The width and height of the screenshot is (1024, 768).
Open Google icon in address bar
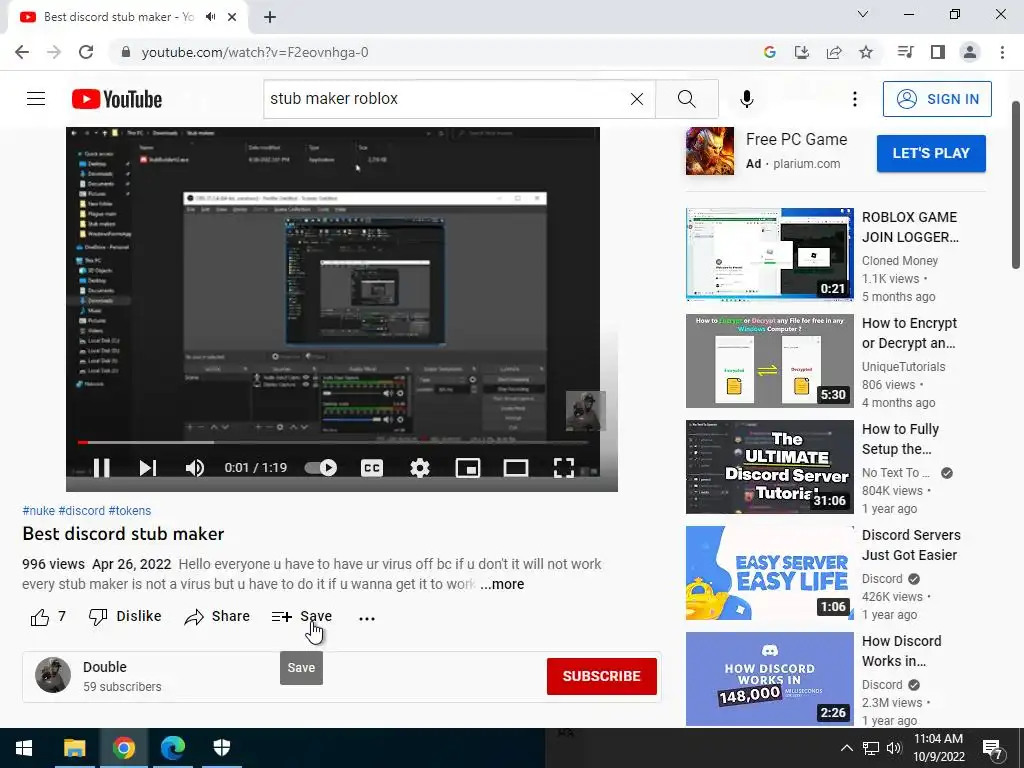pos(769,52)
